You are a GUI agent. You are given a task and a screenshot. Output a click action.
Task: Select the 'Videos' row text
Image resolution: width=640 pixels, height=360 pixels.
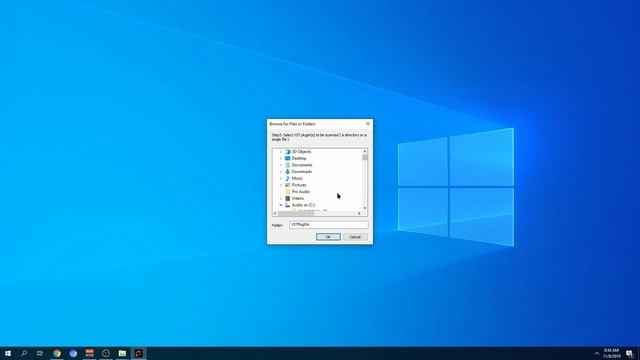(x=298, y=198)
